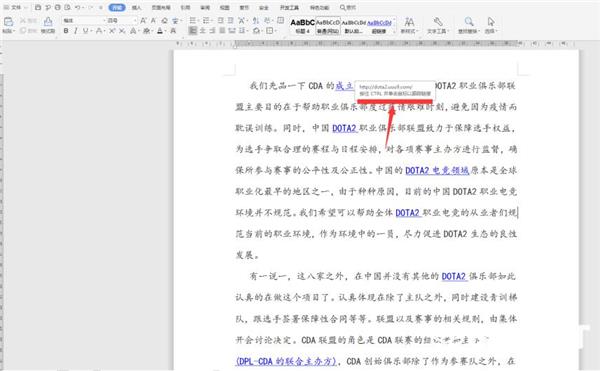Screen dimensions: 600x371
Task: Click the horizontal ruler above the page
Action: [375, 44]
